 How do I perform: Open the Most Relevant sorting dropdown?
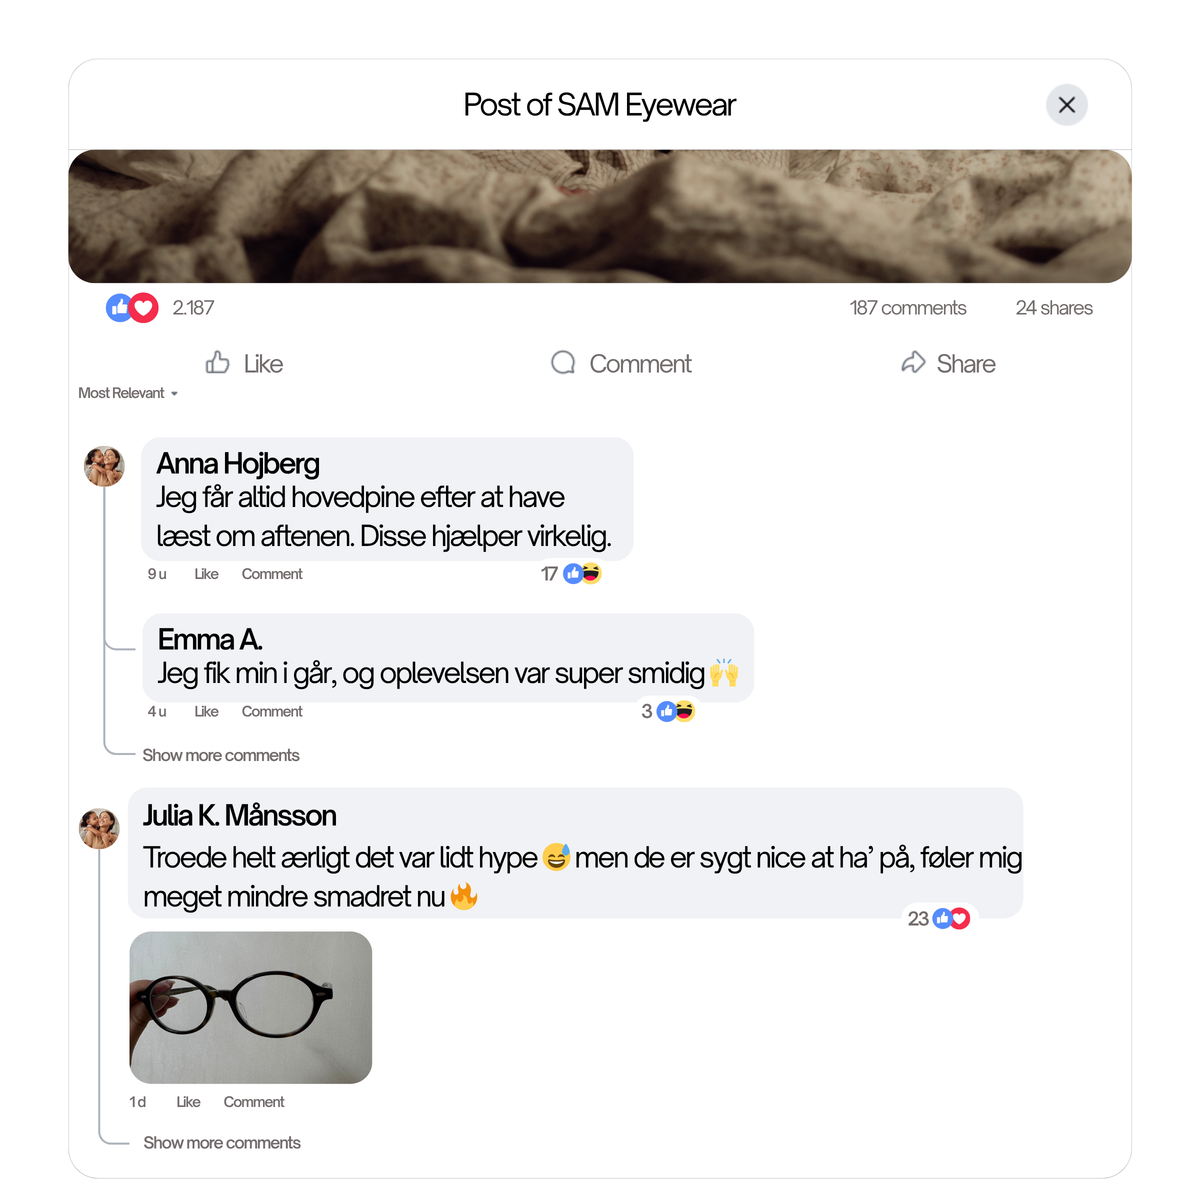click(128, 393)
